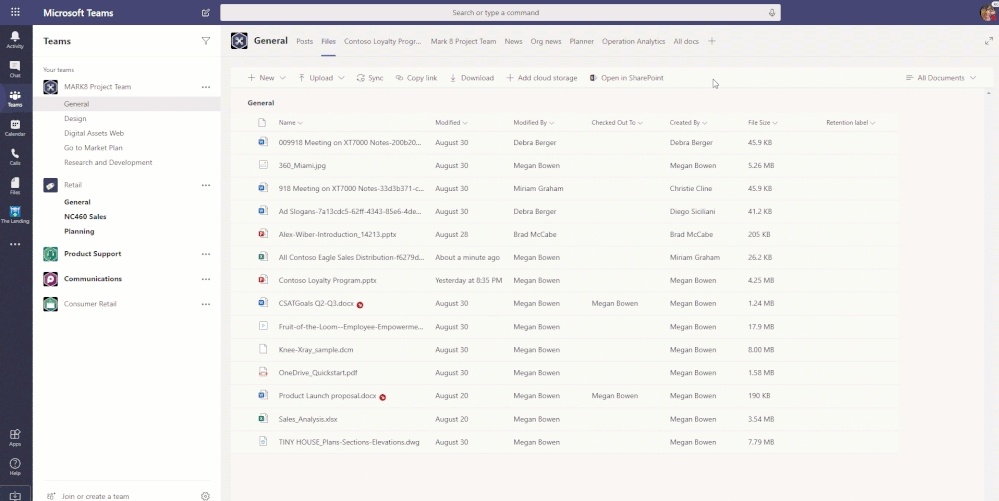The image size is (999, 501).
Task: Click the new chat compose icon
Action: 205,13
